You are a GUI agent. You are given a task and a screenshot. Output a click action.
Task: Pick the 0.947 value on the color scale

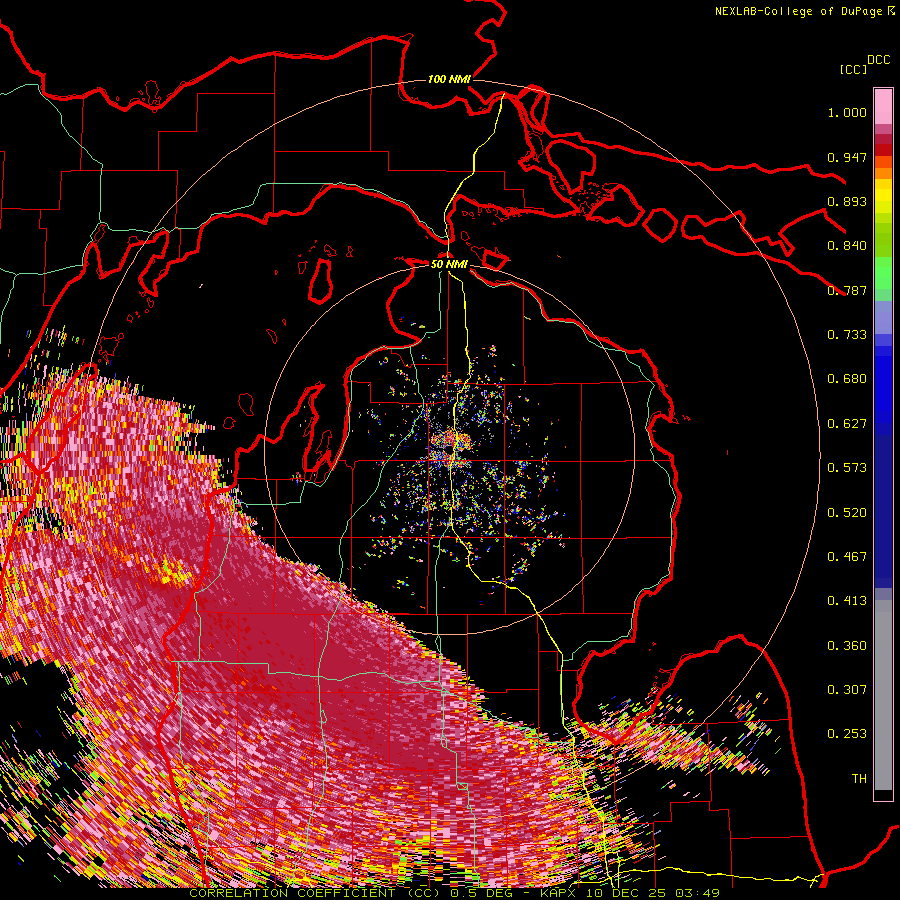(847, 157)
